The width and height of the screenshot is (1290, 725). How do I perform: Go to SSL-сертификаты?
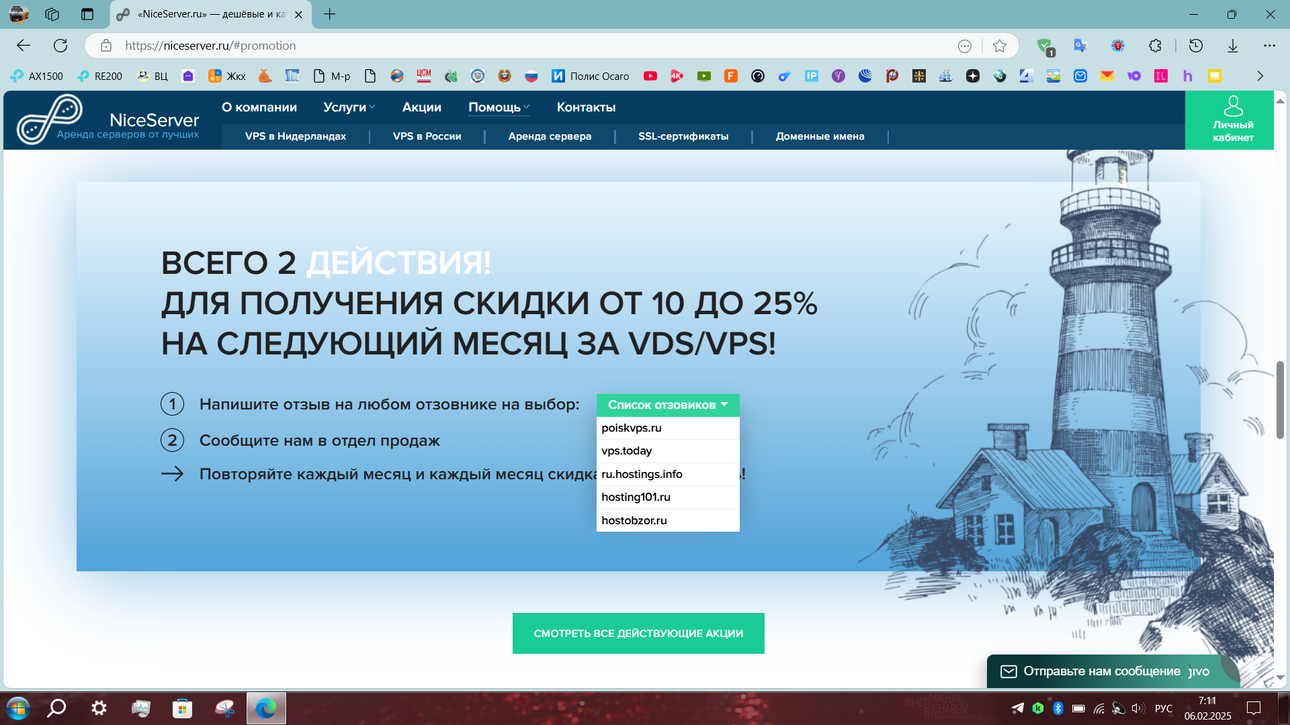pos(683,136)
